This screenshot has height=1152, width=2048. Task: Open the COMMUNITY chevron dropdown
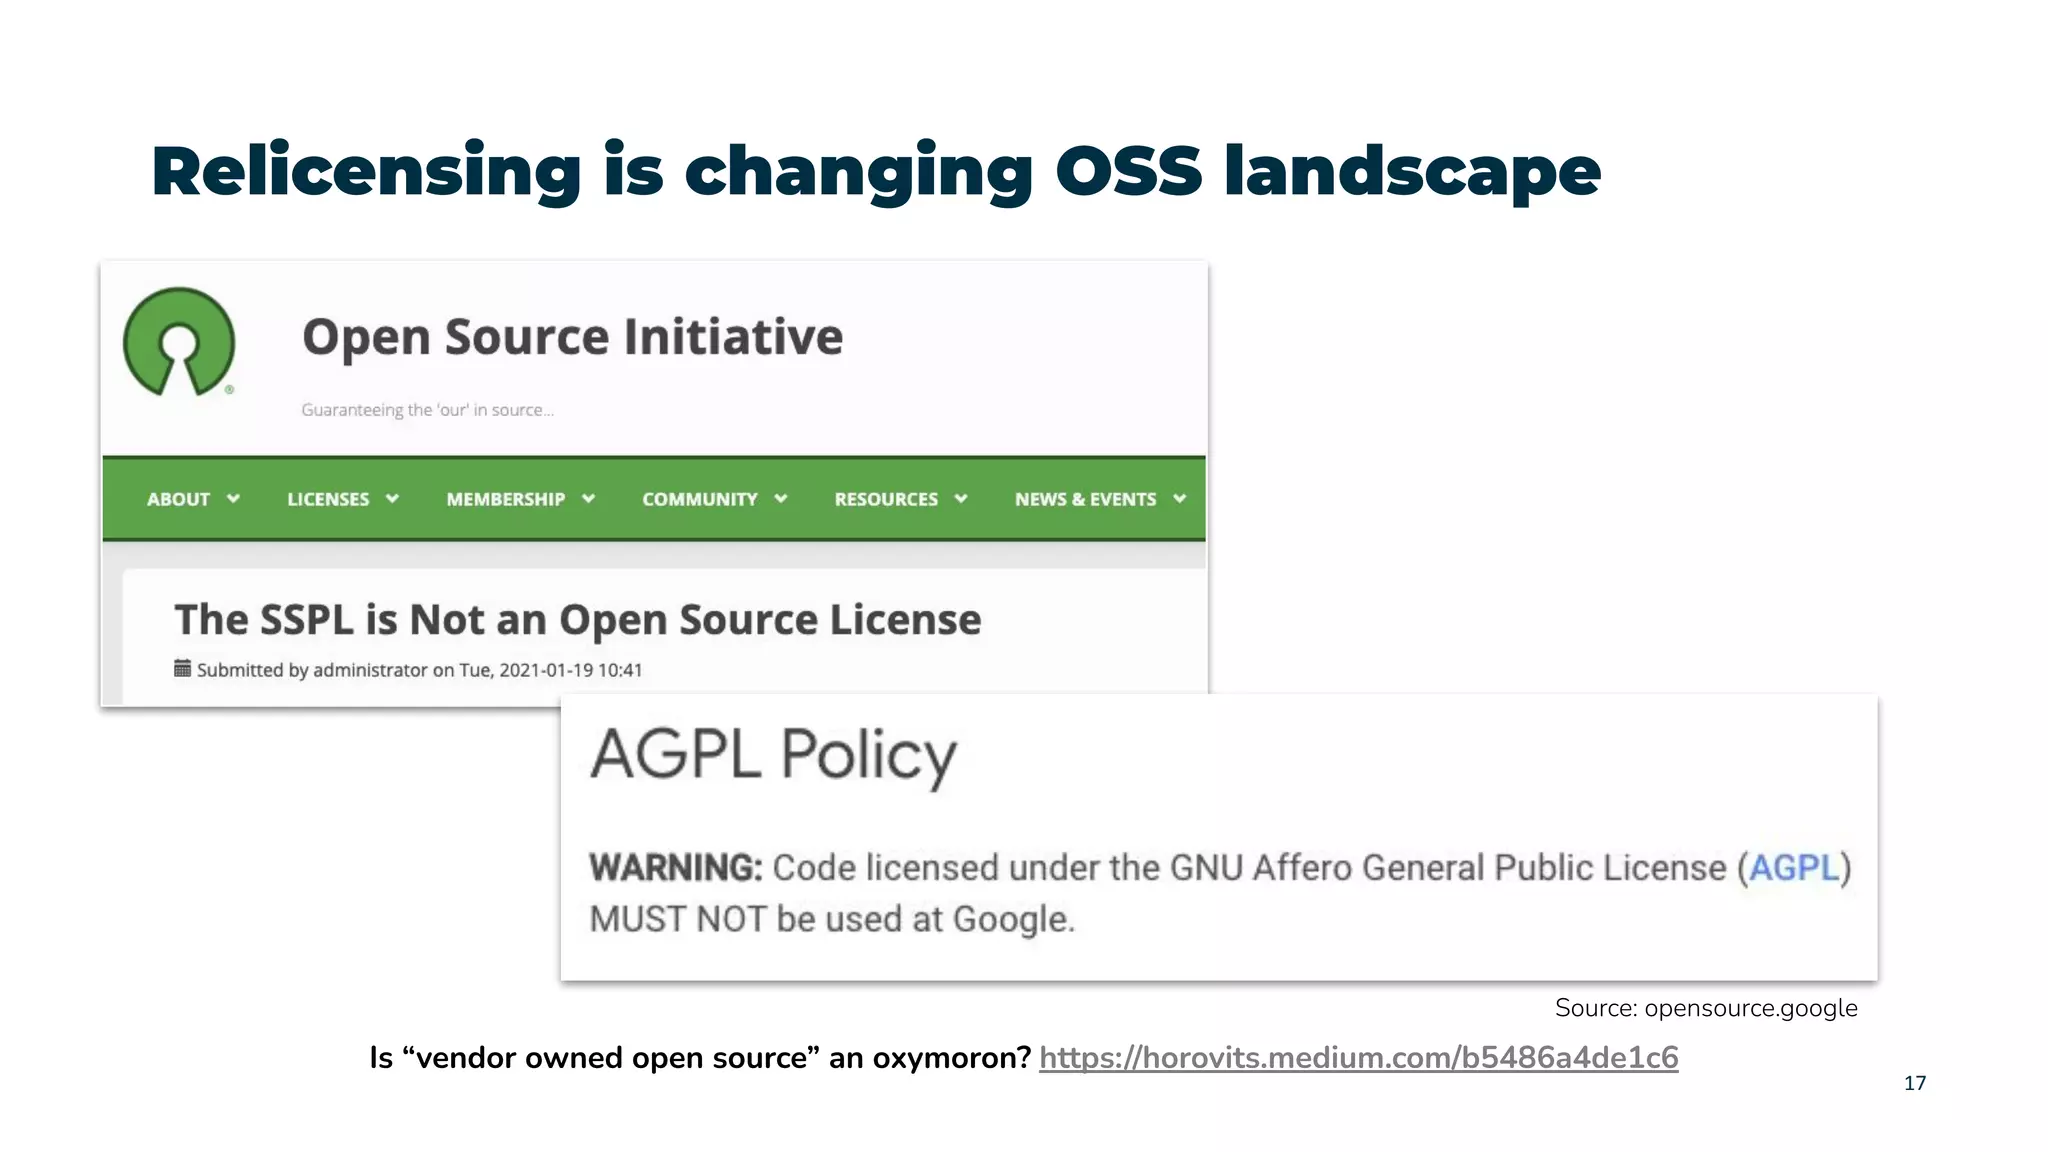pyautogui.click(x=781, y=498)
